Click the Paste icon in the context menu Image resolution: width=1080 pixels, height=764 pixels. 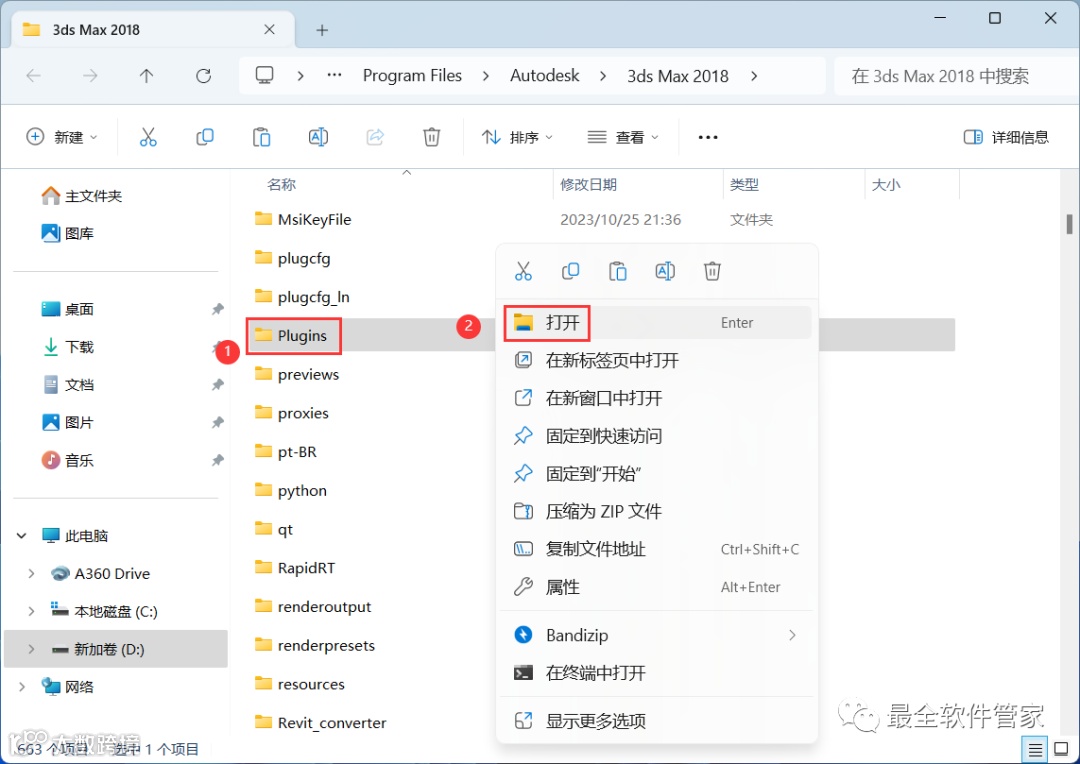(618, 271)
